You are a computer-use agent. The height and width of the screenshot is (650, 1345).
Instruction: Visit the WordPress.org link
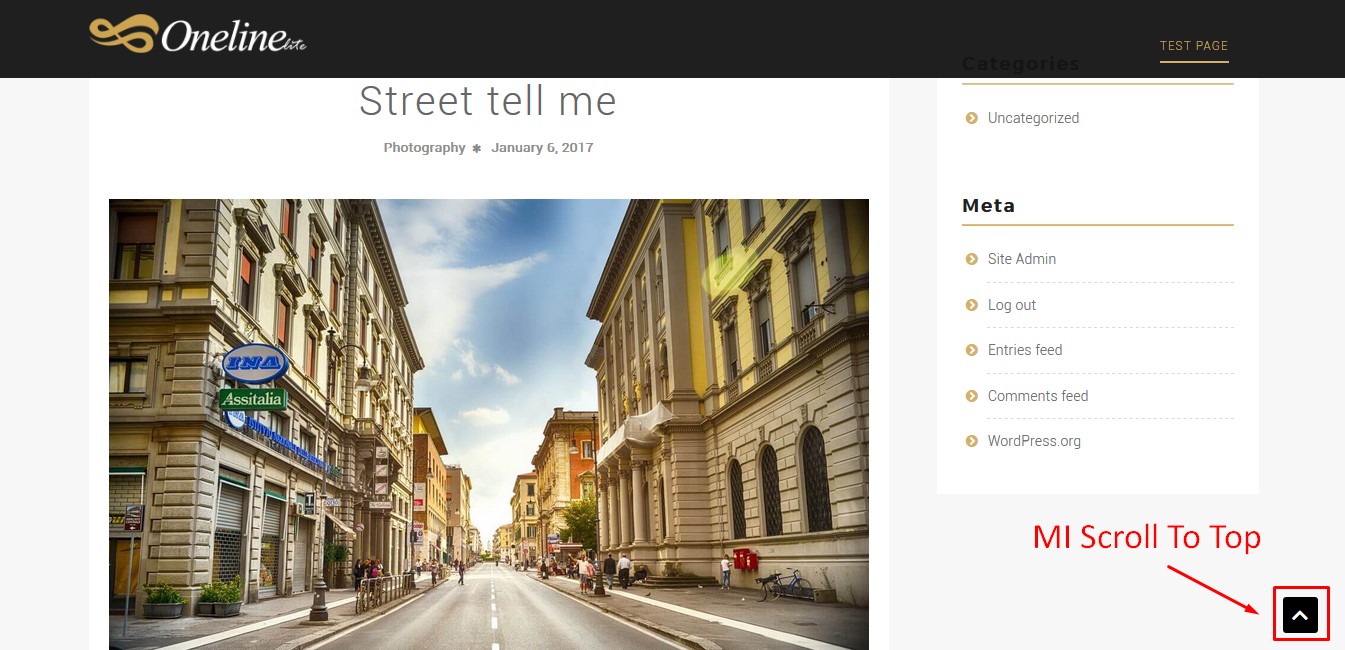pyautogui.click(x=1034, y=441)
